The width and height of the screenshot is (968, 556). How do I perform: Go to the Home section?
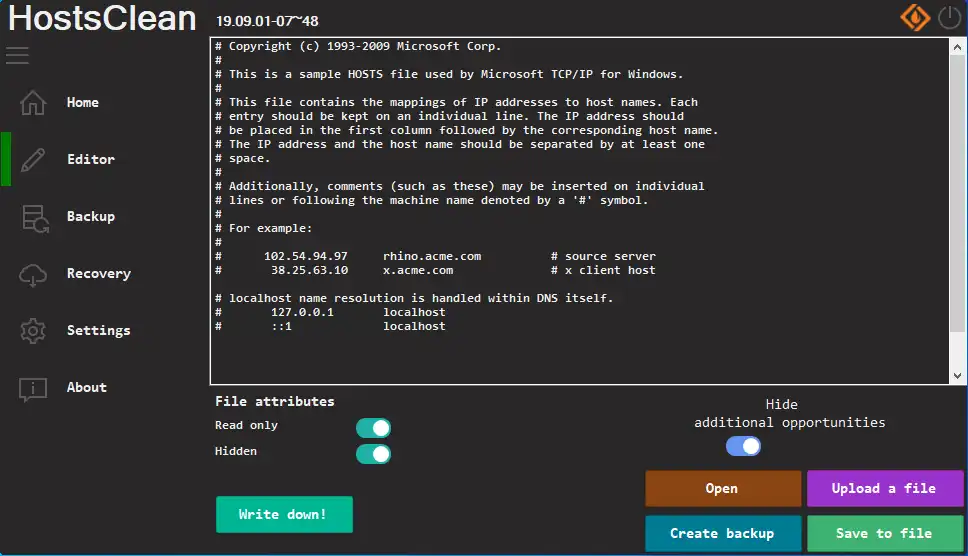[83, 102]
